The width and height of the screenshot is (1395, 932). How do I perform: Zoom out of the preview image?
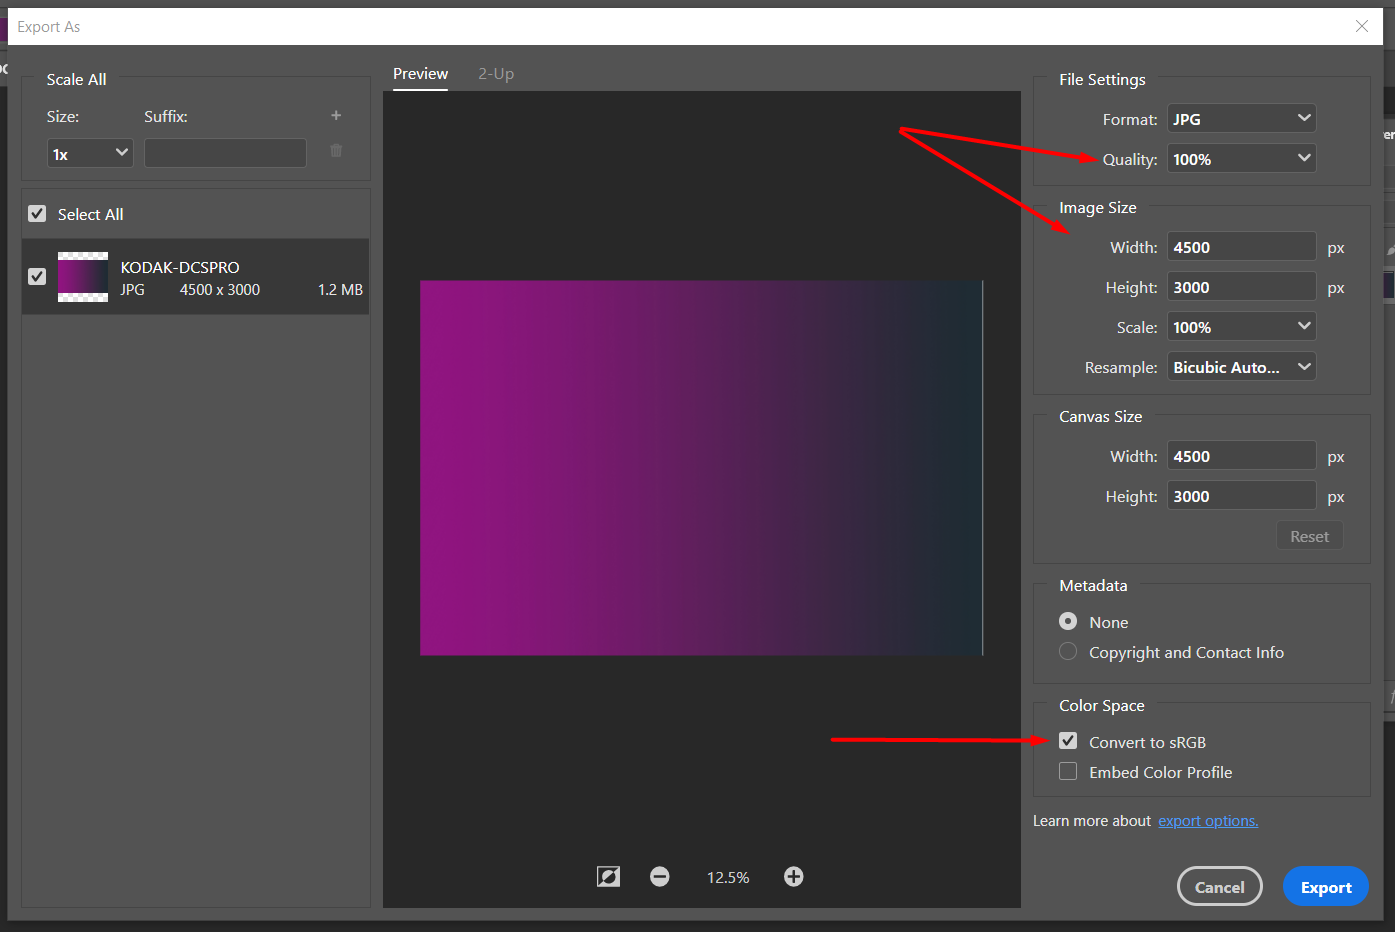point(659,876)
